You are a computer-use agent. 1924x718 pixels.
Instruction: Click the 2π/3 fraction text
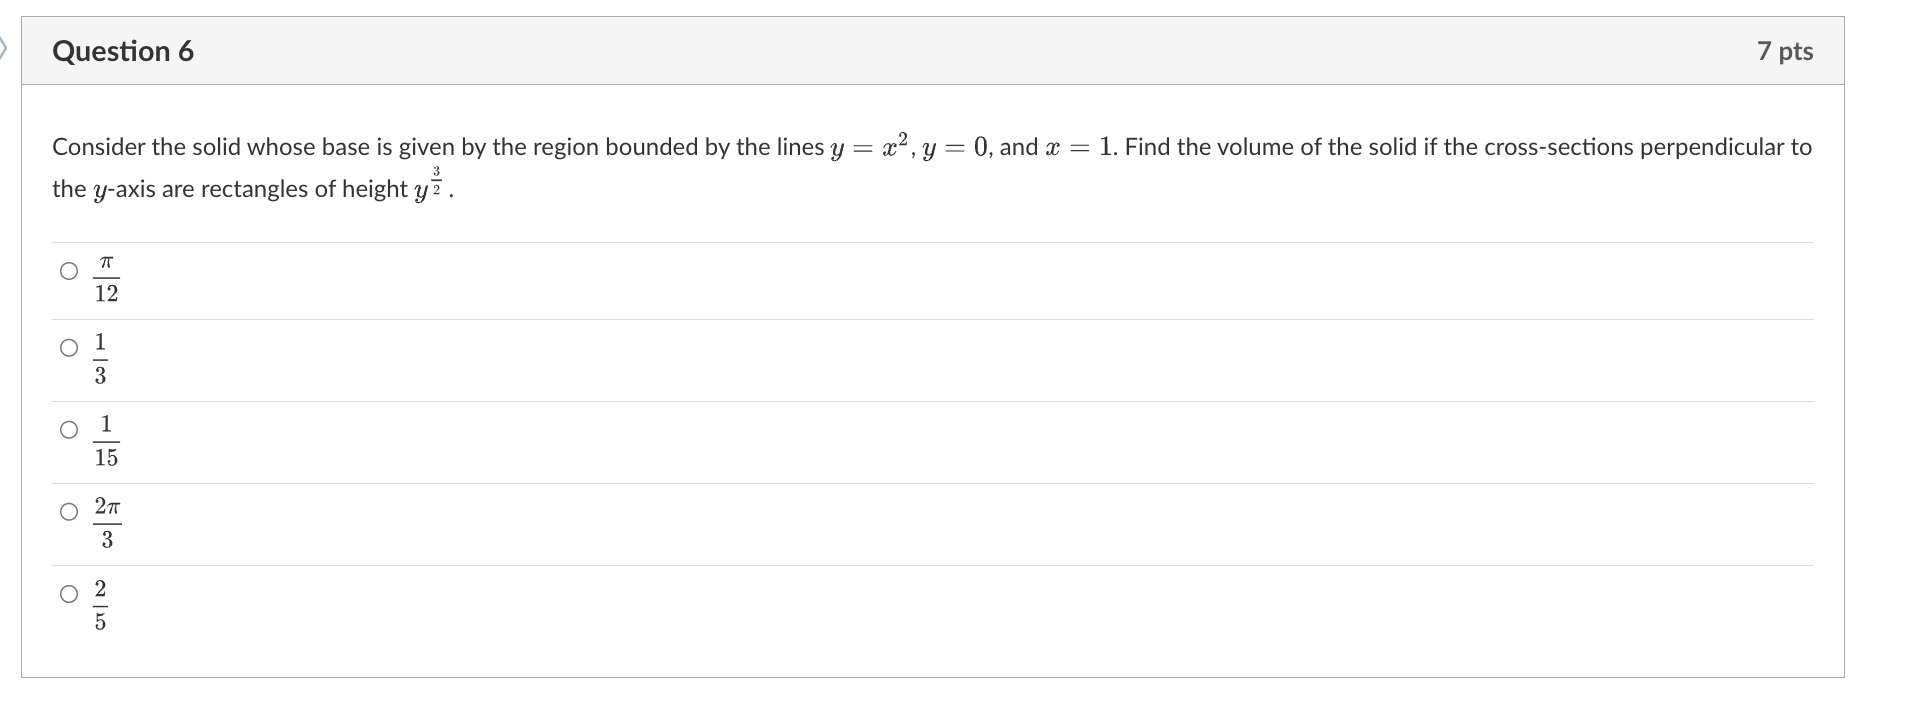click(x=107, y=523)
